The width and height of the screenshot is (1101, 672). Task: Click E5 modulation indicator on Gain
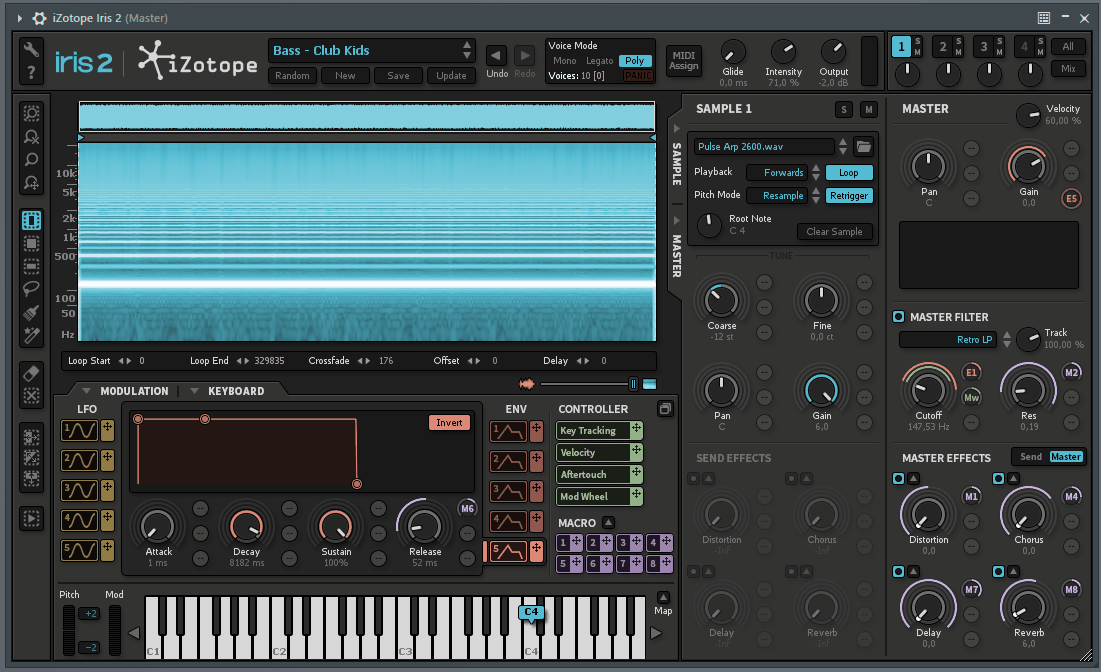click(x=1071, y=199)
